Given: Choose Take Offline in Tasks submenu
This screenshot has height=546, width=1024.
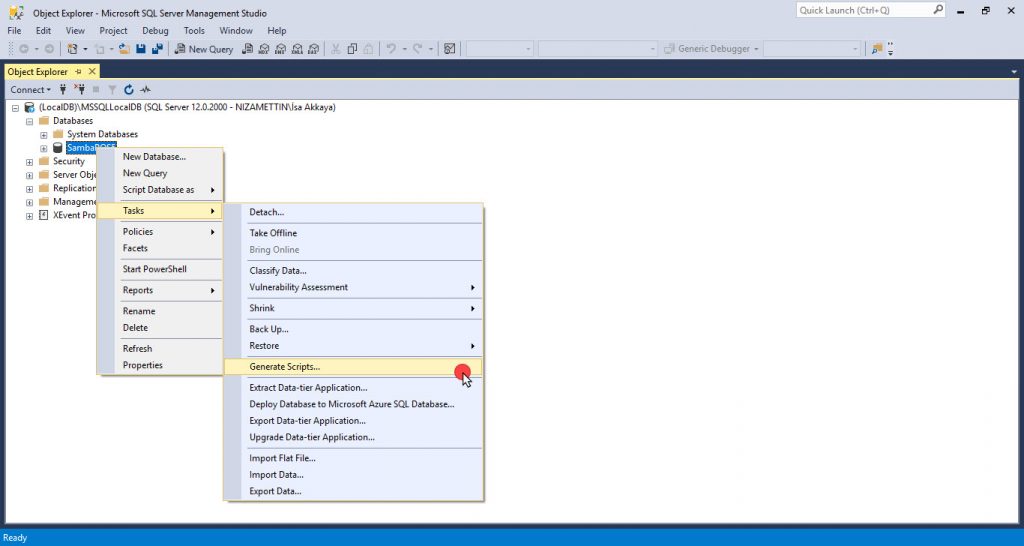Looking at the screenshot, I should coord(353,233).
